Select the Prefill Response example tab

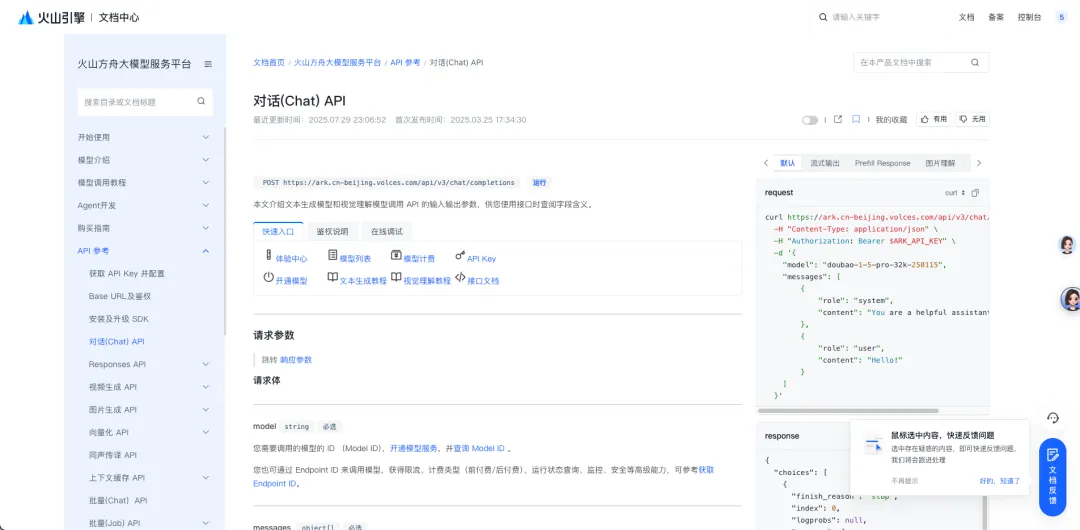882,163
